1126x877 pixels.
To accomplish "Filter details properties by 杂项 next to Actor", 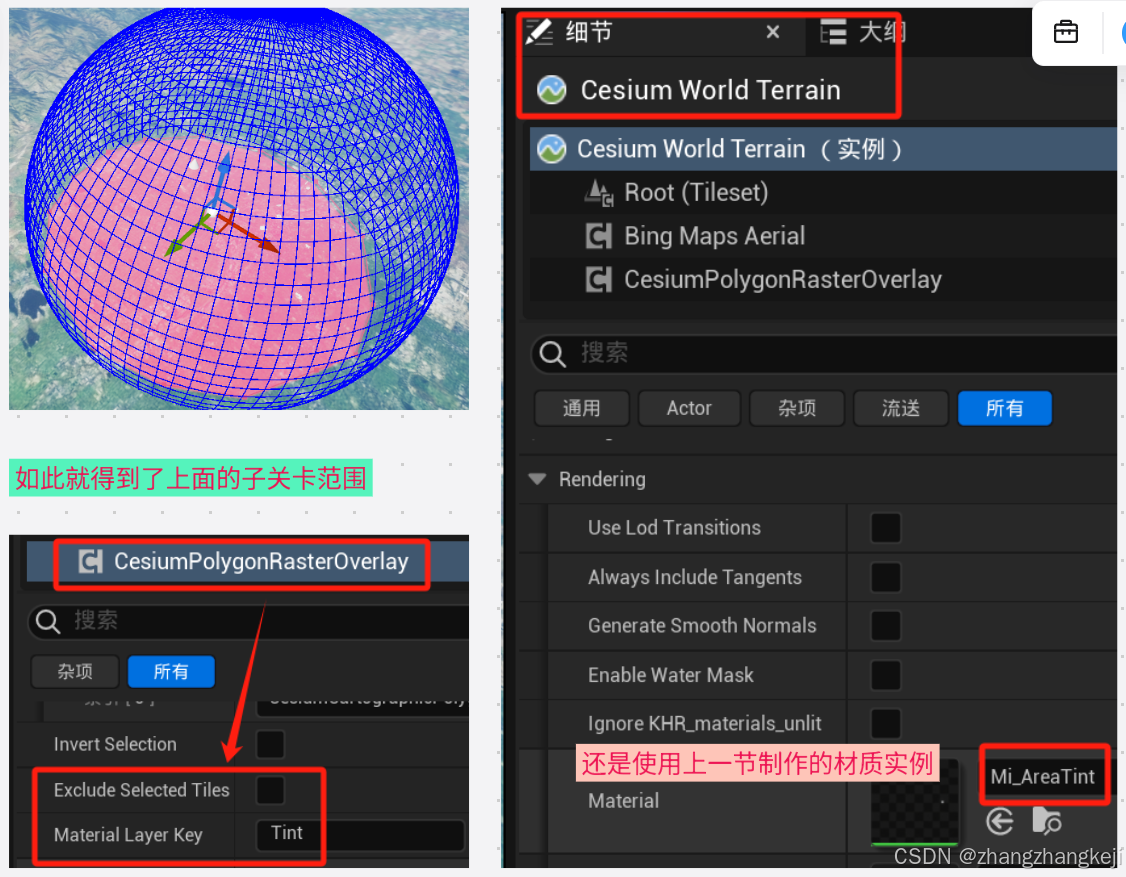I will (797, 408).
